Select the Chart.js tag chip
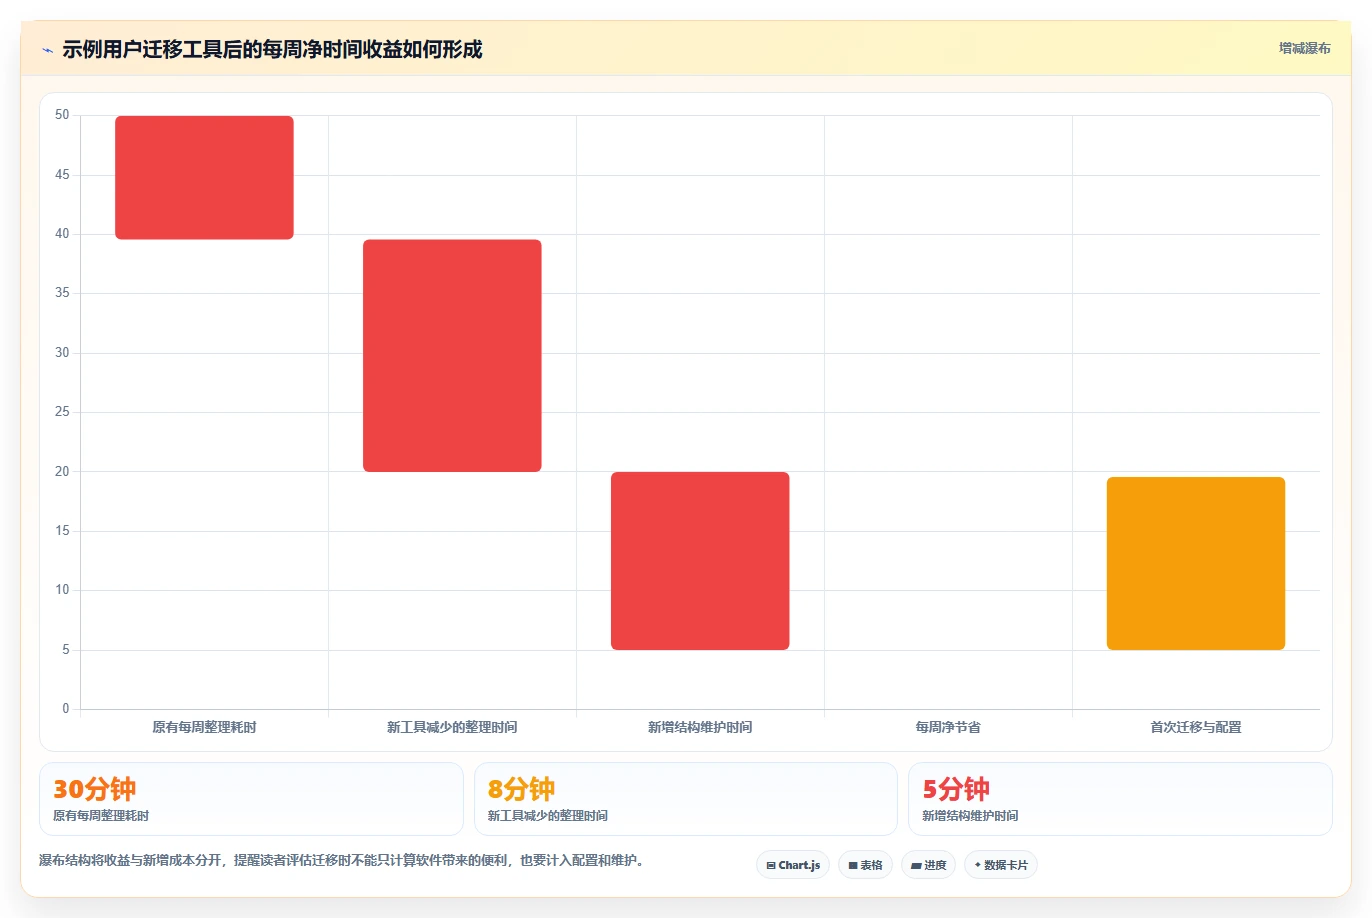 (793, 865)
